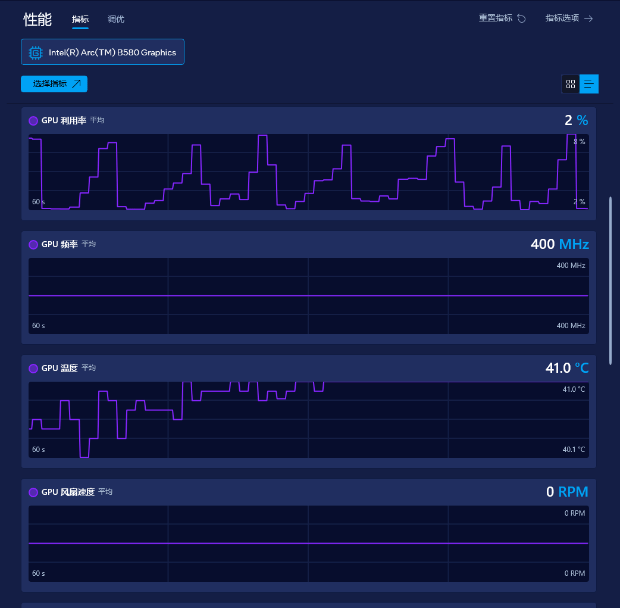
Task: Click the purple dot beside GPU 温度
Action: click(33, 368)
